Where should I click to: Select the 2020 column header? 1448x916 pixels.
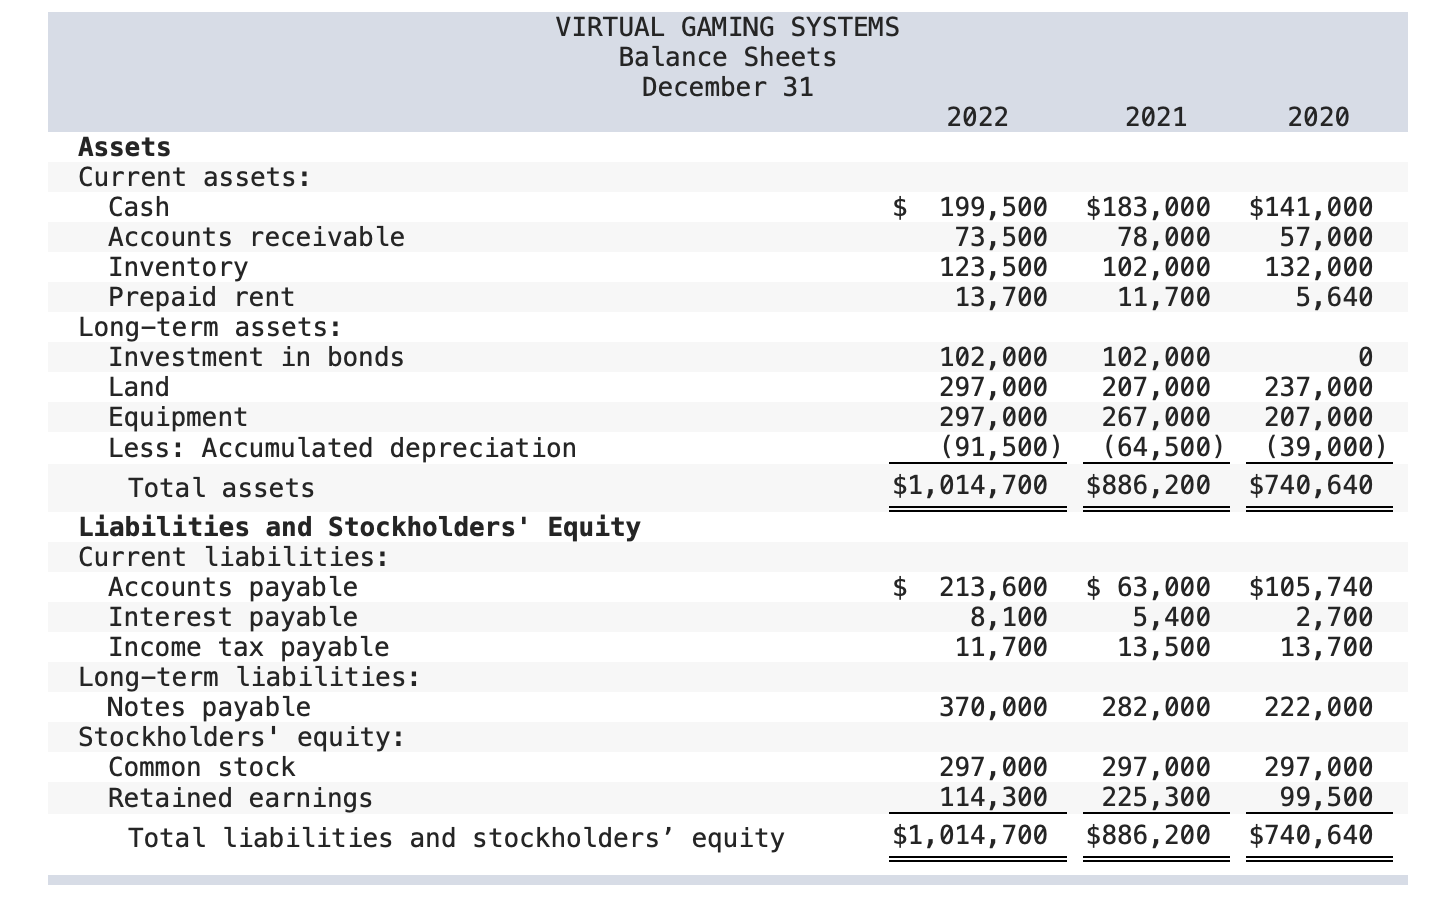[x=1318, y=117]
